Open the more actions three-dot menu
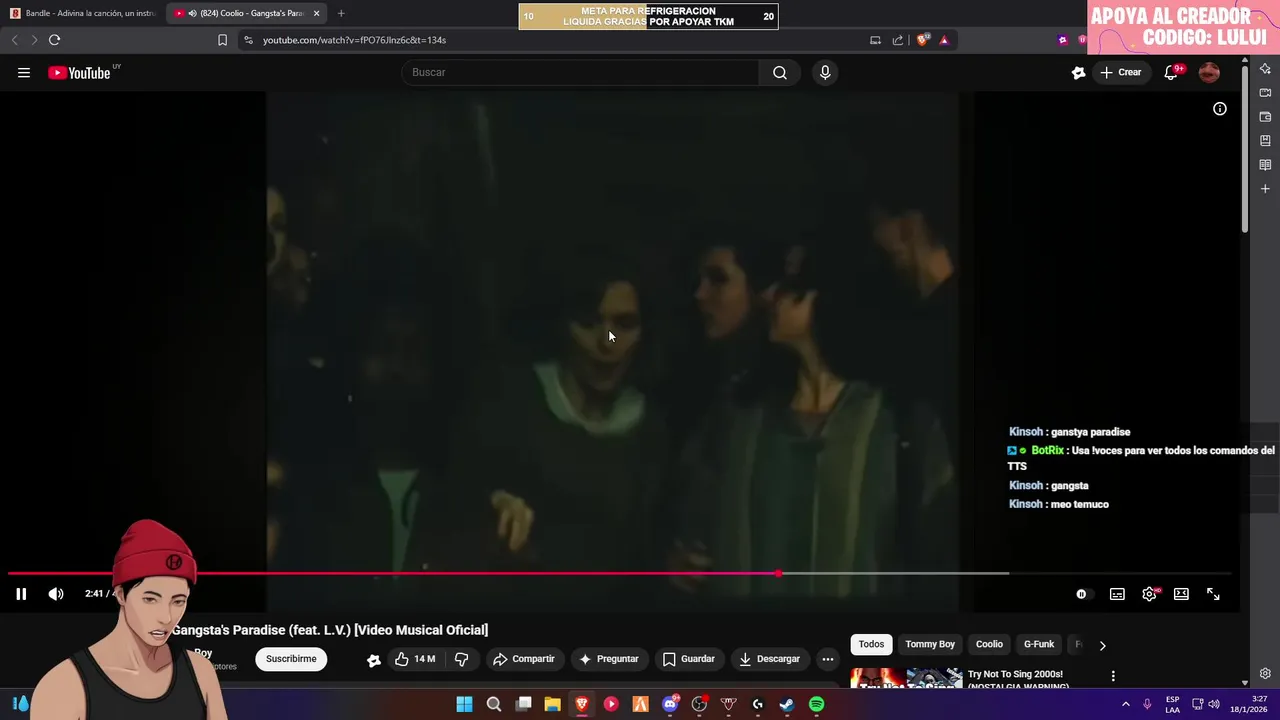This screenshot has width=1280, height=720. click(827, 659)
